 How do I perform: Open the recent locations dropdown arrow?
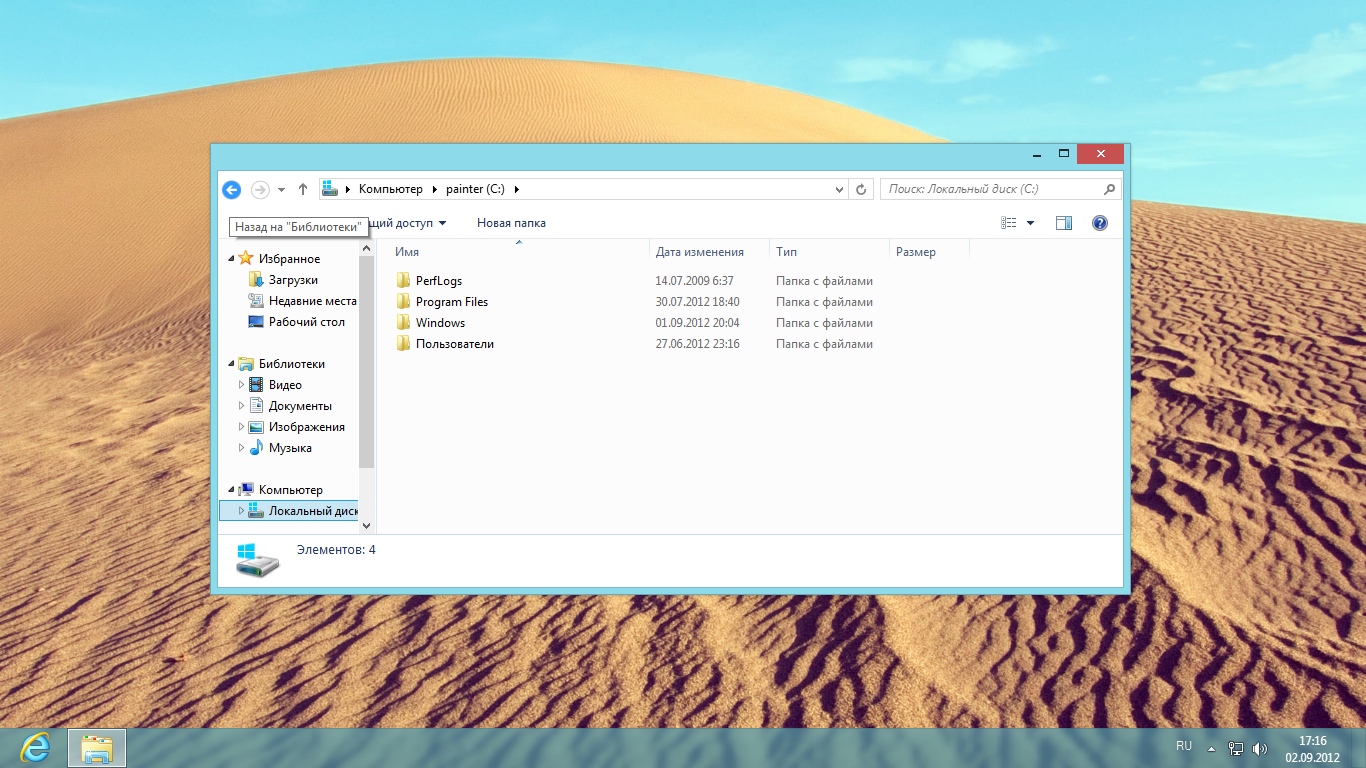tap(281, 189)
